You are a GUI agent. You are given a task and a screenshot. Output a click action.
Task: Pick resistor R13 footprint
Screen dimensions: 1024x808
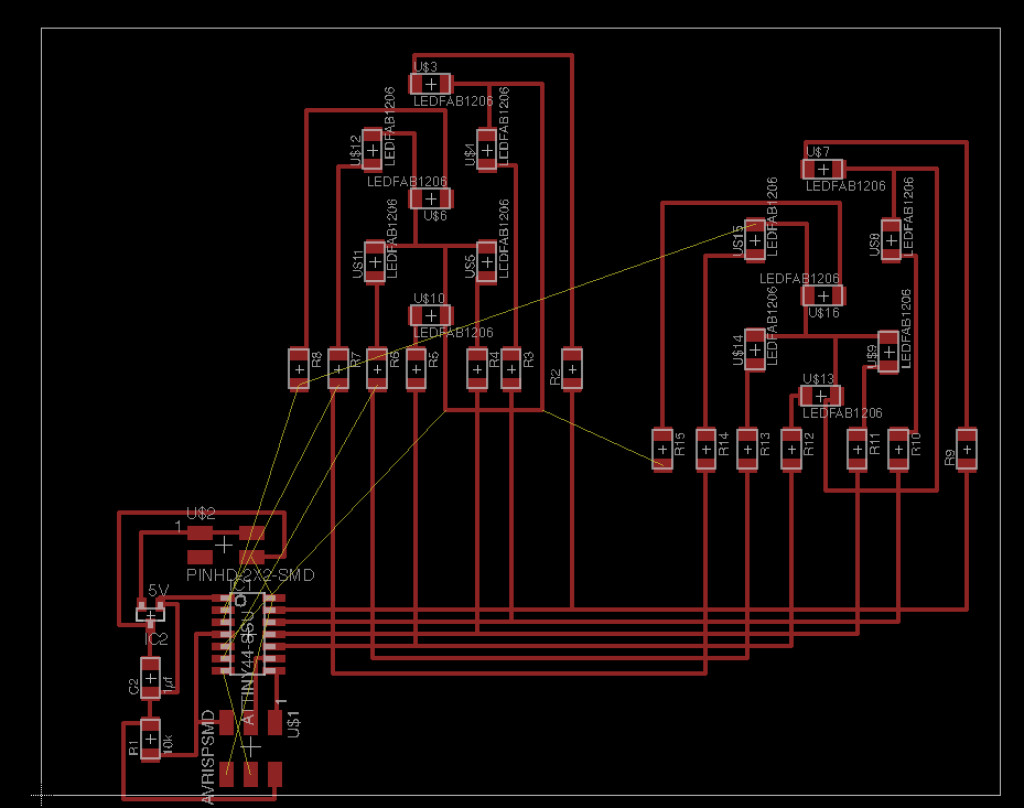(x=748, y=449)
